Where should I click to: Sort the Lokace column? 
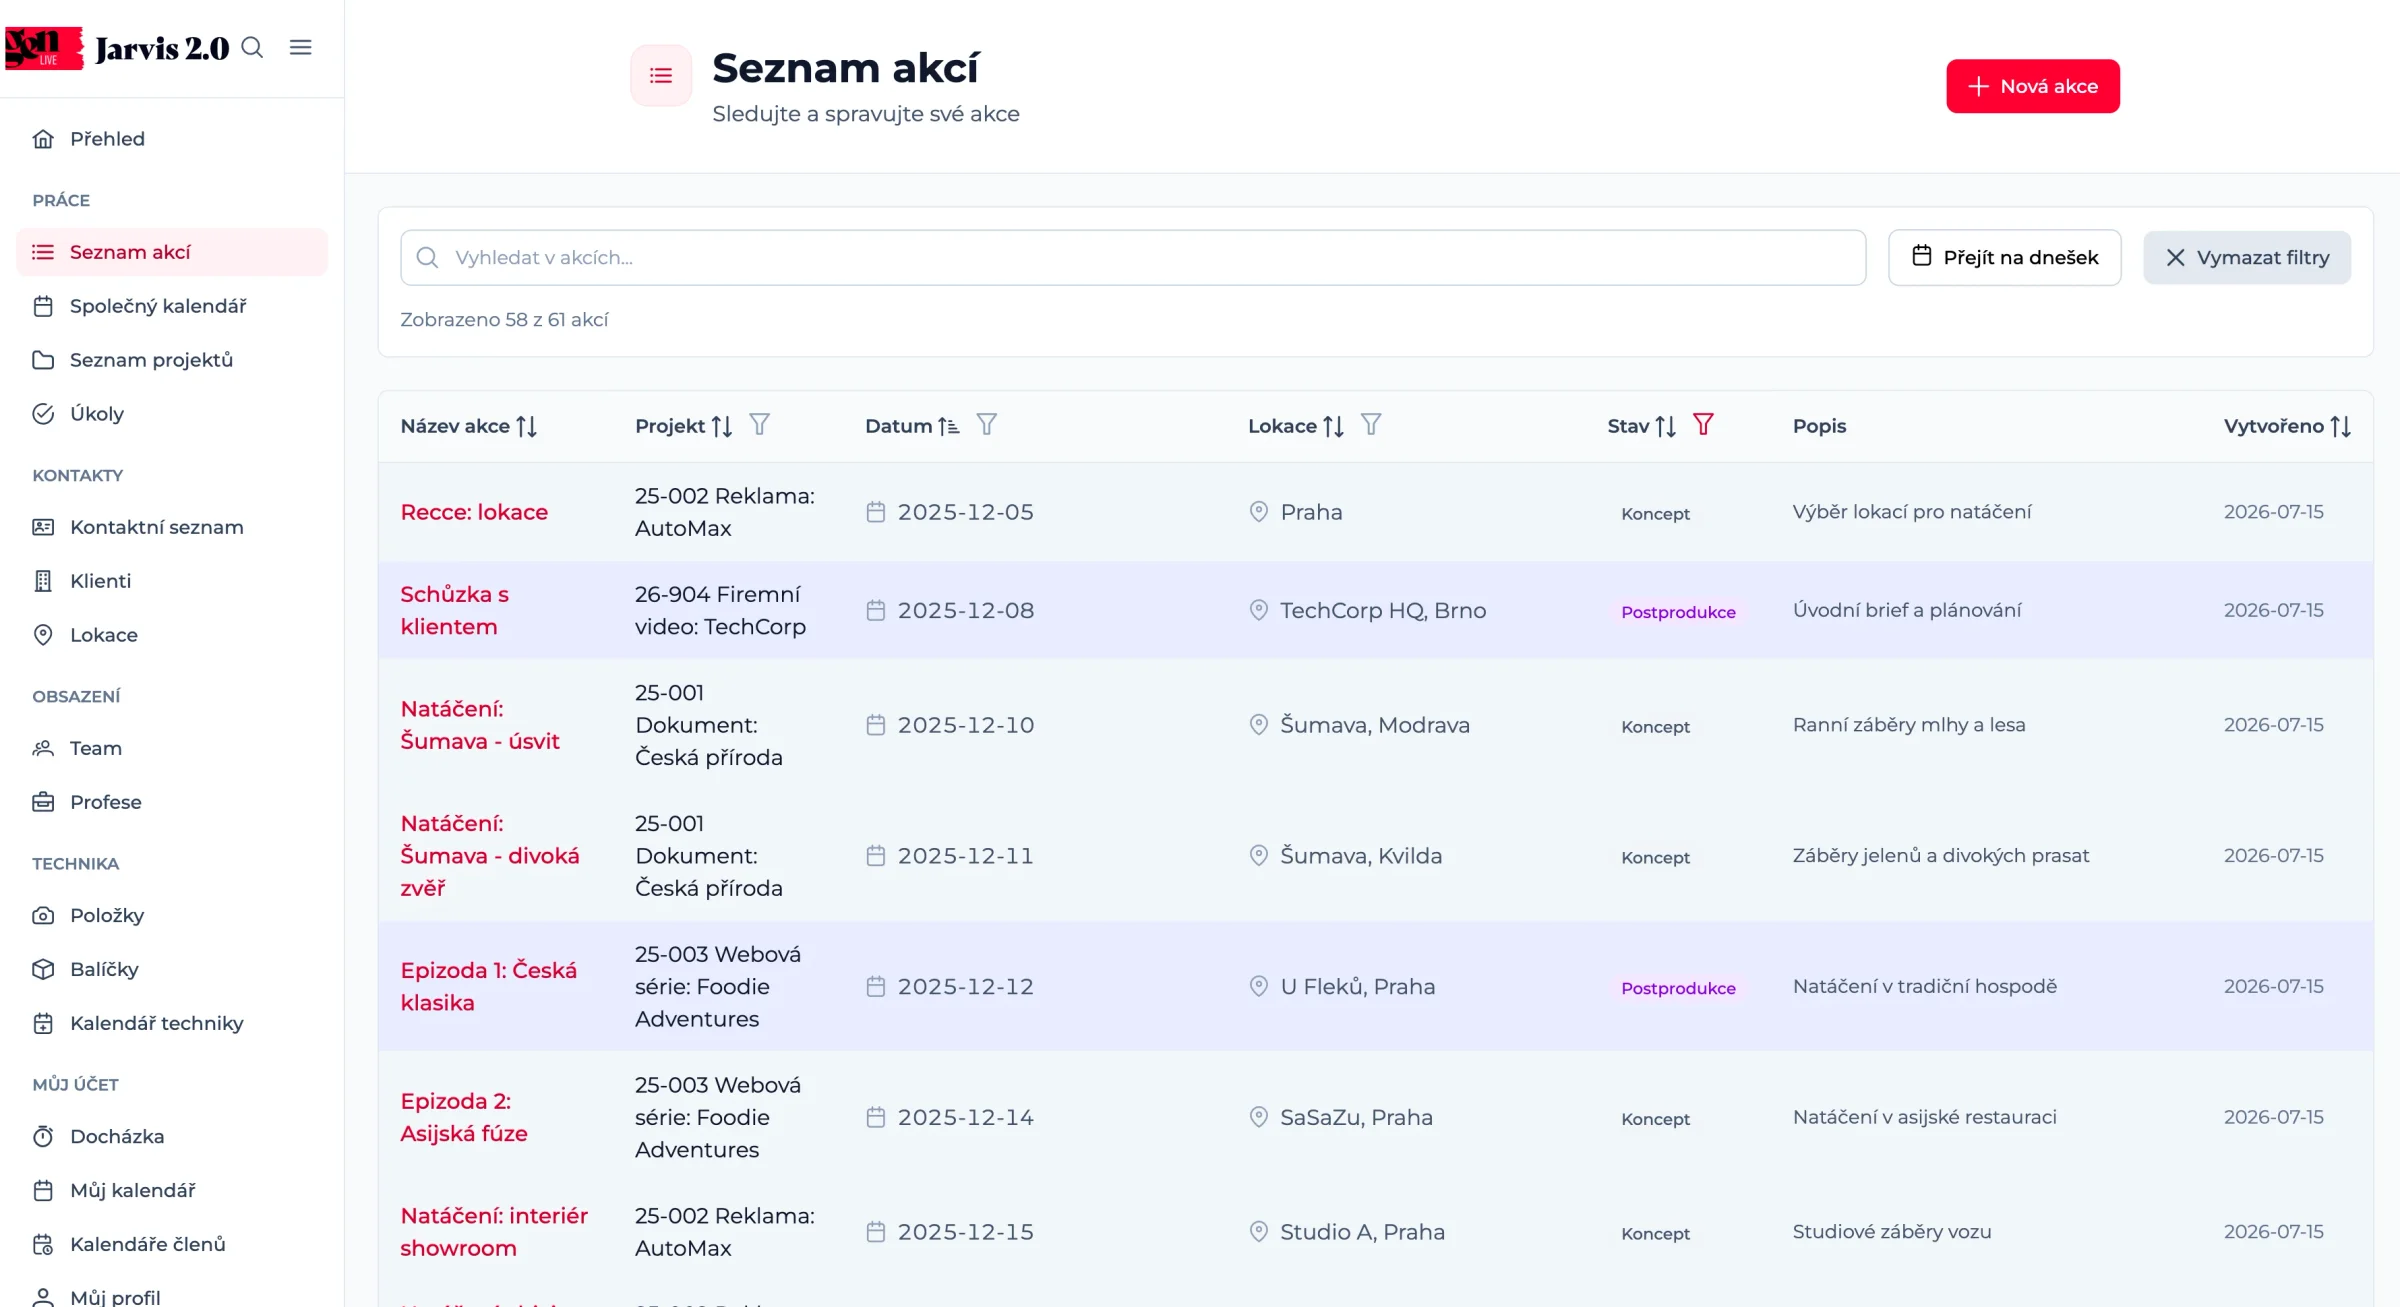(x=1333, y=426)
